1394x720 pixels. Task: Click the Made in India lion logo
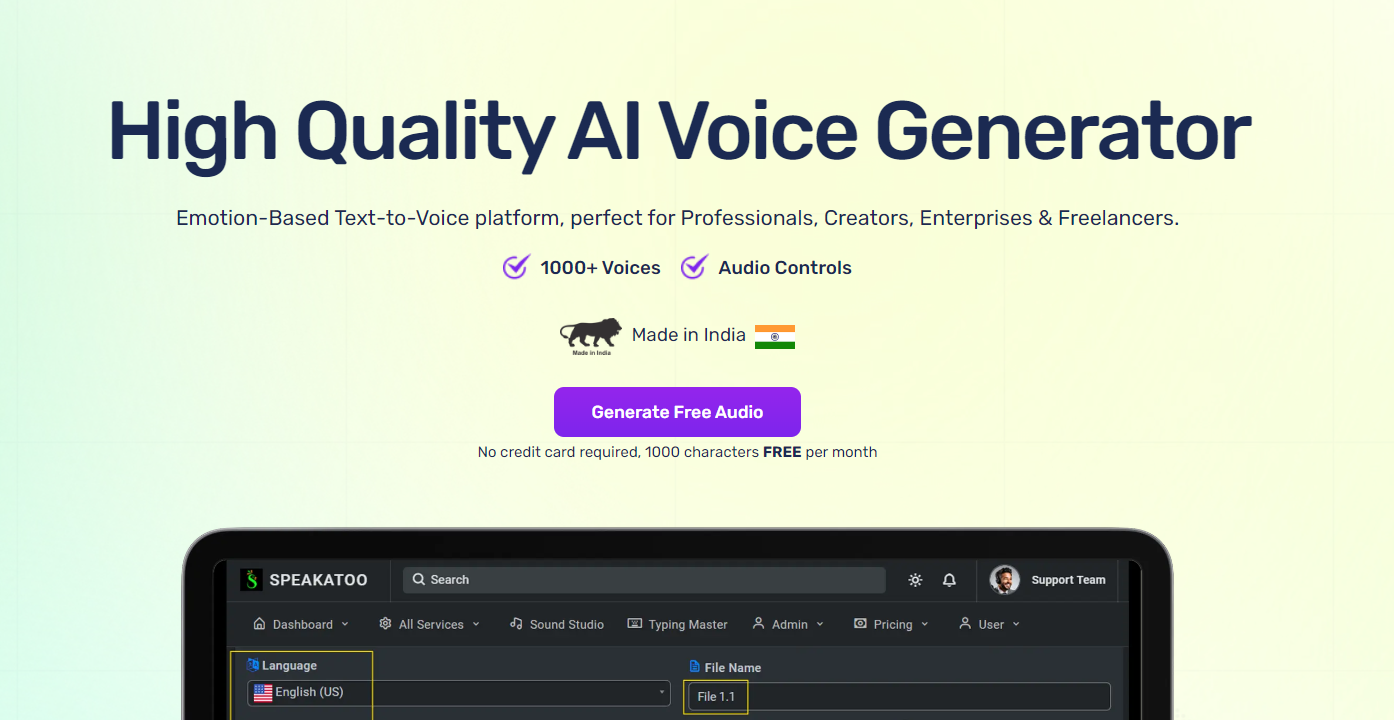[591, 337]
